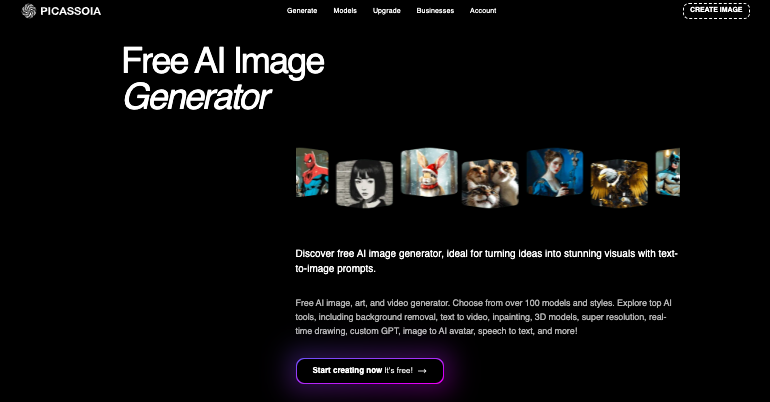Select the Batman image thumbnail
The image size is (770, 402).
(x=668, y=173)
